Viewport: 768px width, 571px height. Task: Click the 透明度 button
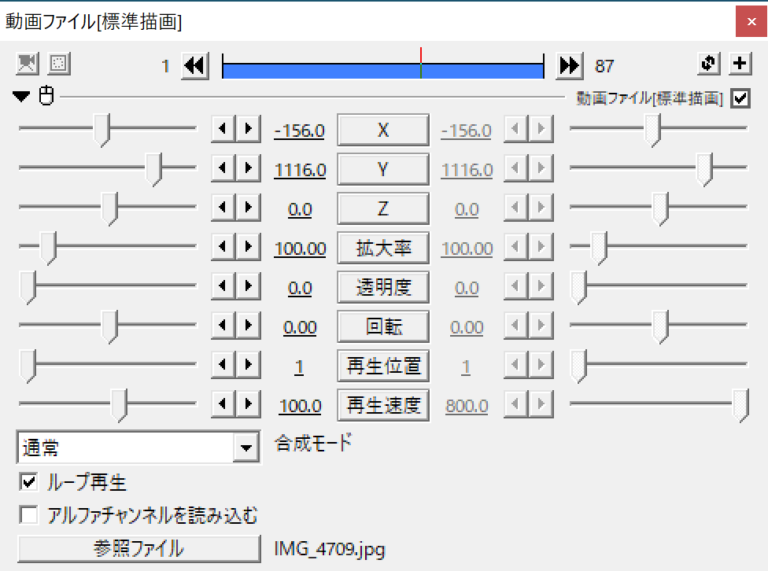point(383,288)
